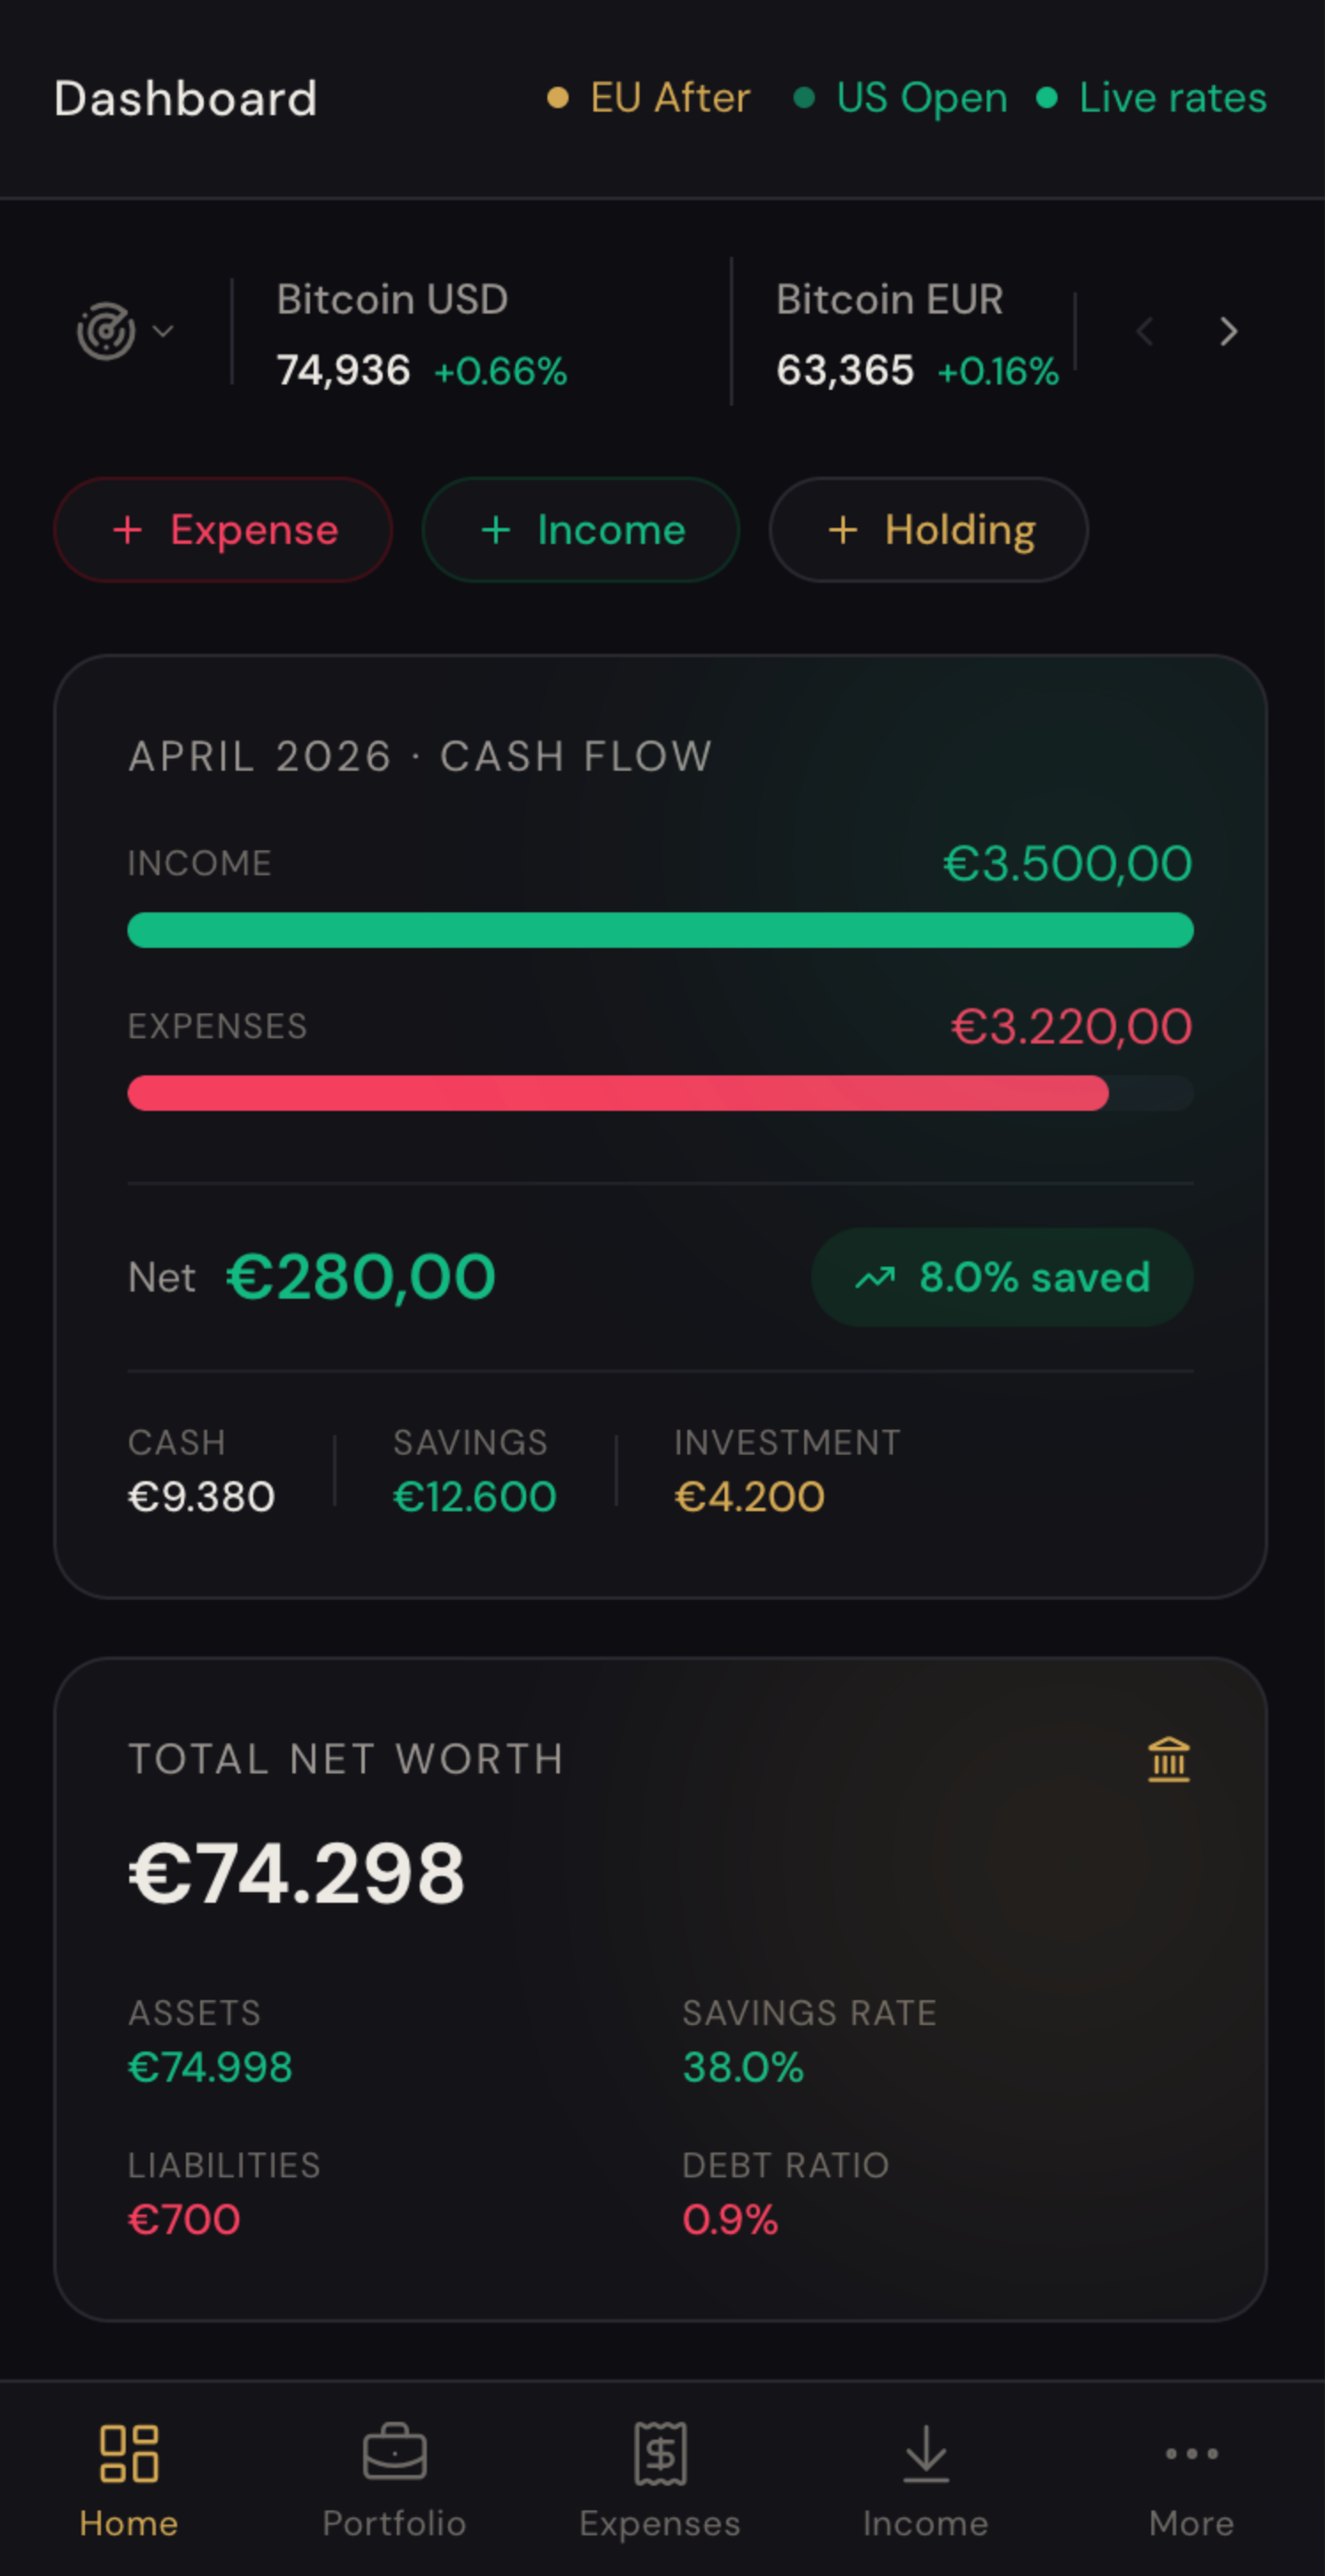1325x2576 pixels.
Task: Click the Expense quick-add button
Action: pos(222,530)
